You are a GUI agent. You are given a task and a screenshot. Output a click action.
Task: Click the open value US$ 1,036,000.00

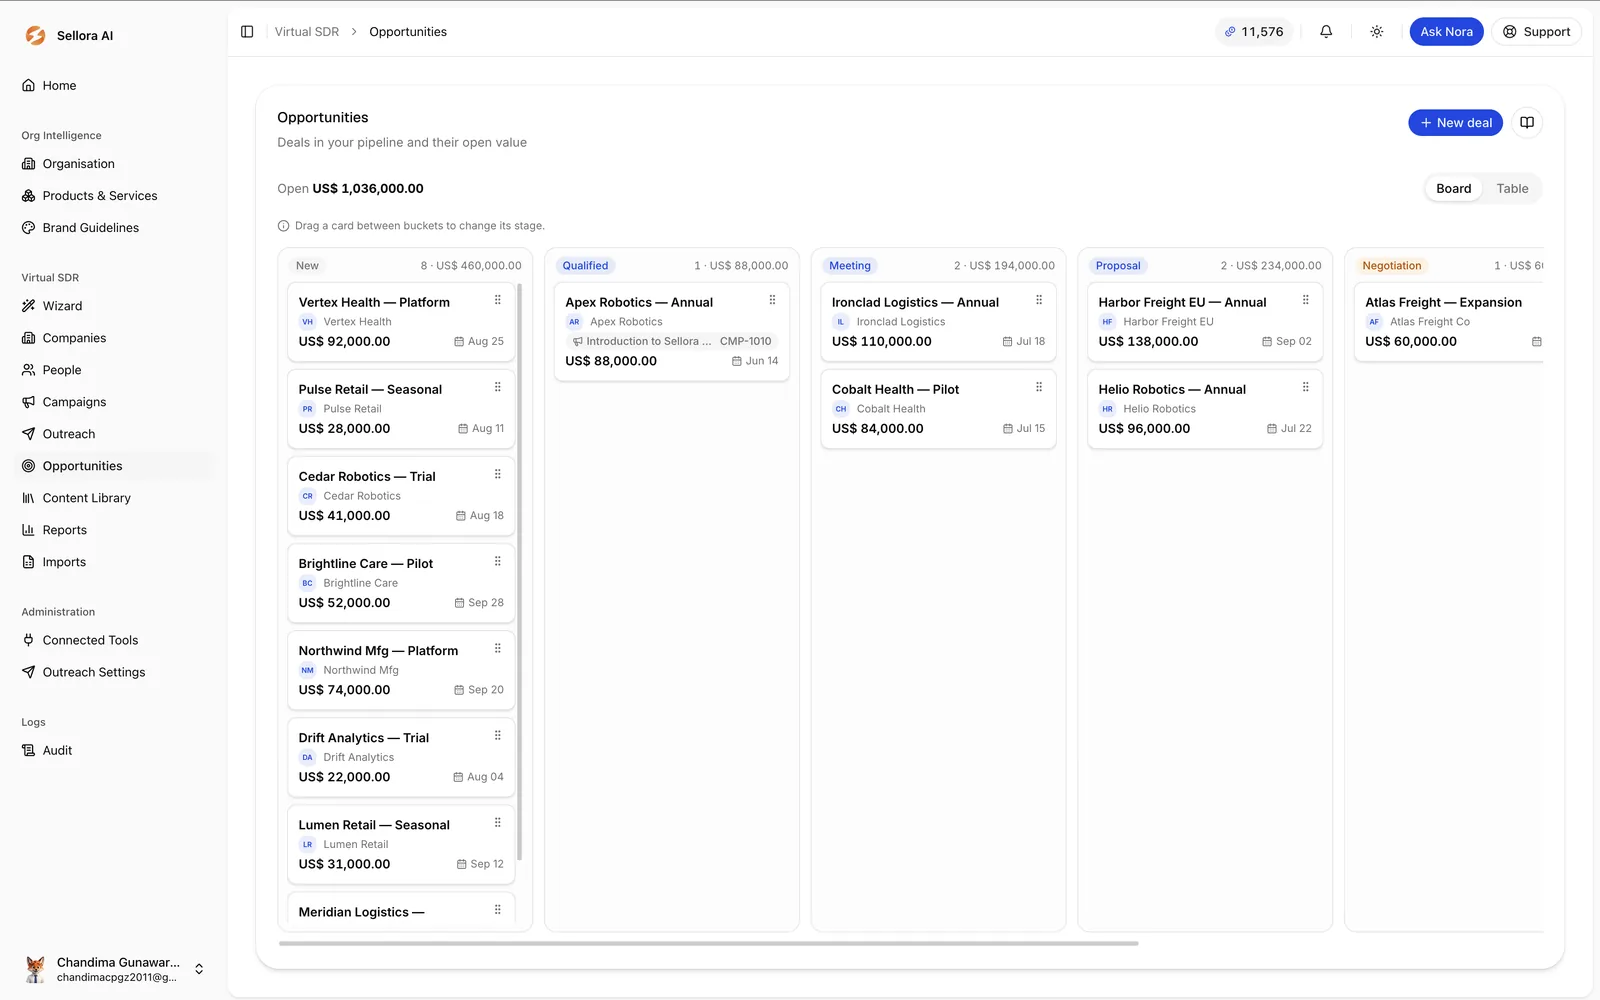tap(368, 188)
